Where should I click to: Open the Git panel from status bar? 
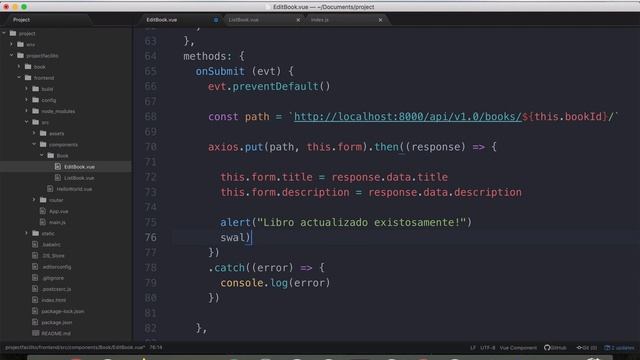[x=586, y=347]
